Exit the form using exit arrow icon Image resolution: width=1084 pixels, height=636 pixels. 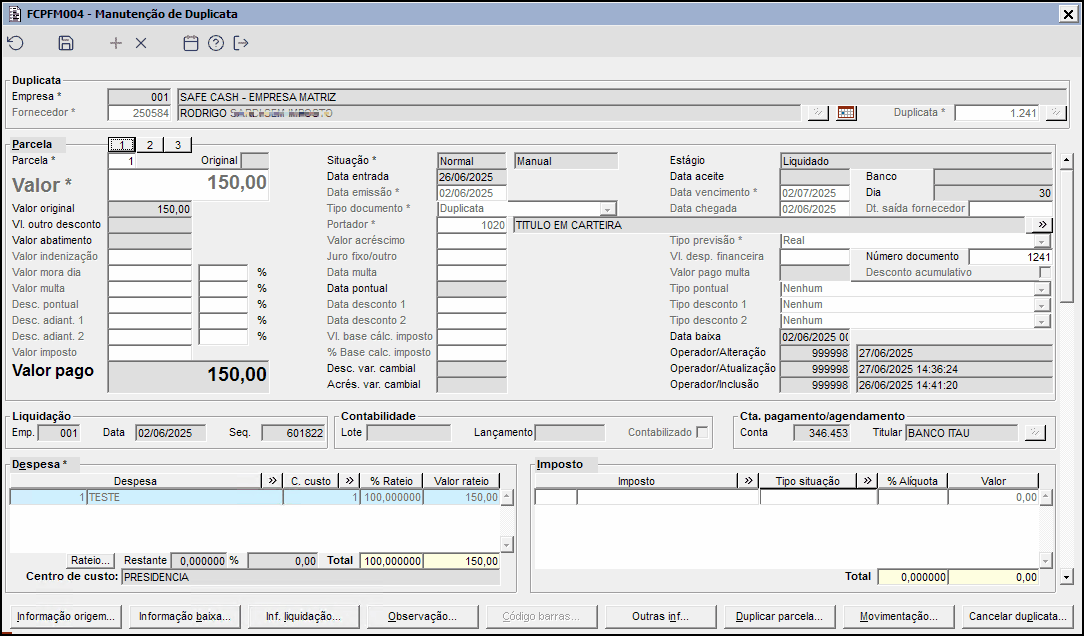click(x=241, y=43)
